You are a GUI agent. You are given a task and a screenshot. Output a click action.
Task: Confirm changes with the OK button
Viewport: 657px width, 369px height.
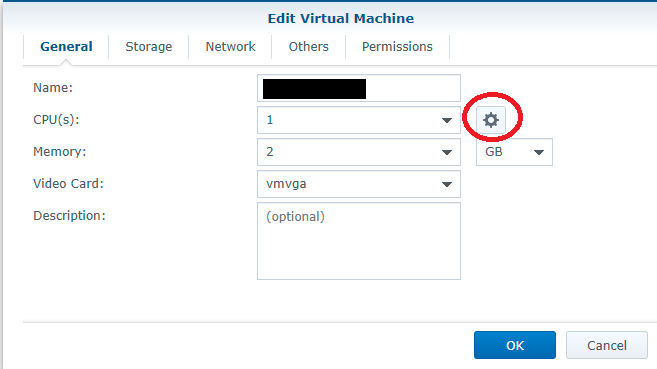coord(515,345)
